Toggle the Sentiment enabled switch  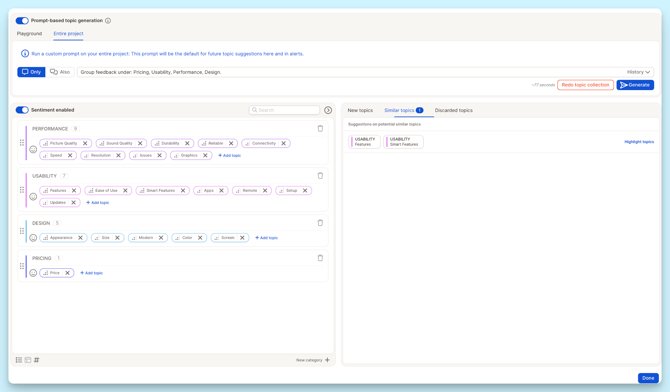(22, 110)
